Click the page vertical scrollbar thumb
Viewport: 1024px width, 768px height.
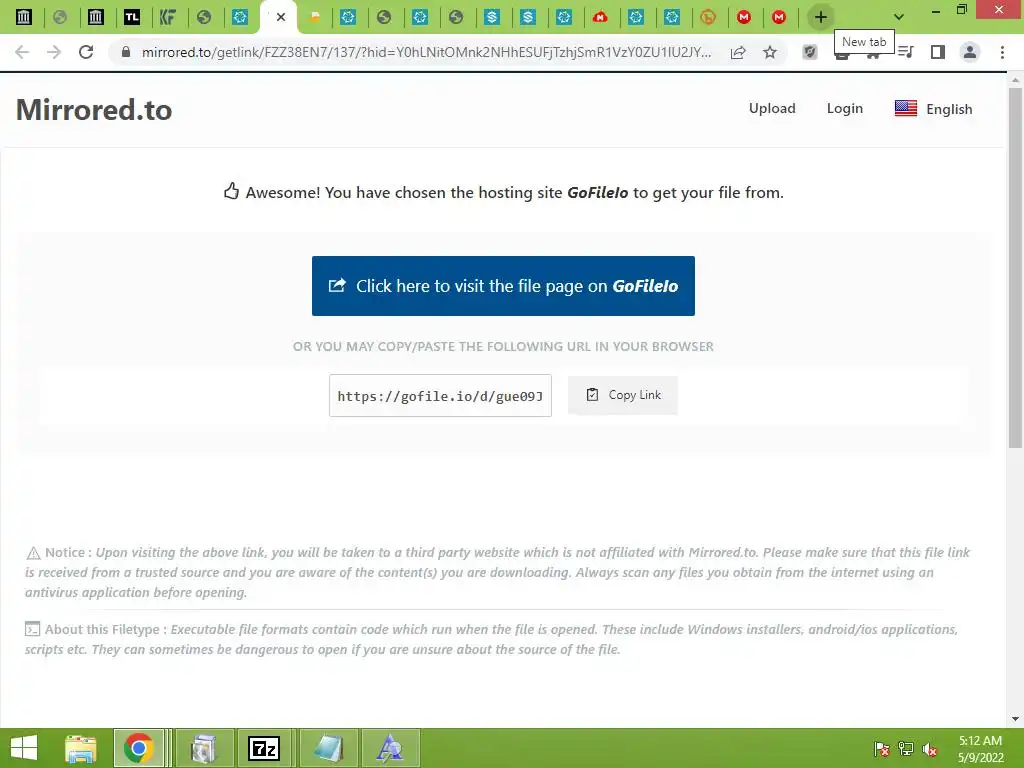(x=1015, y=268)
